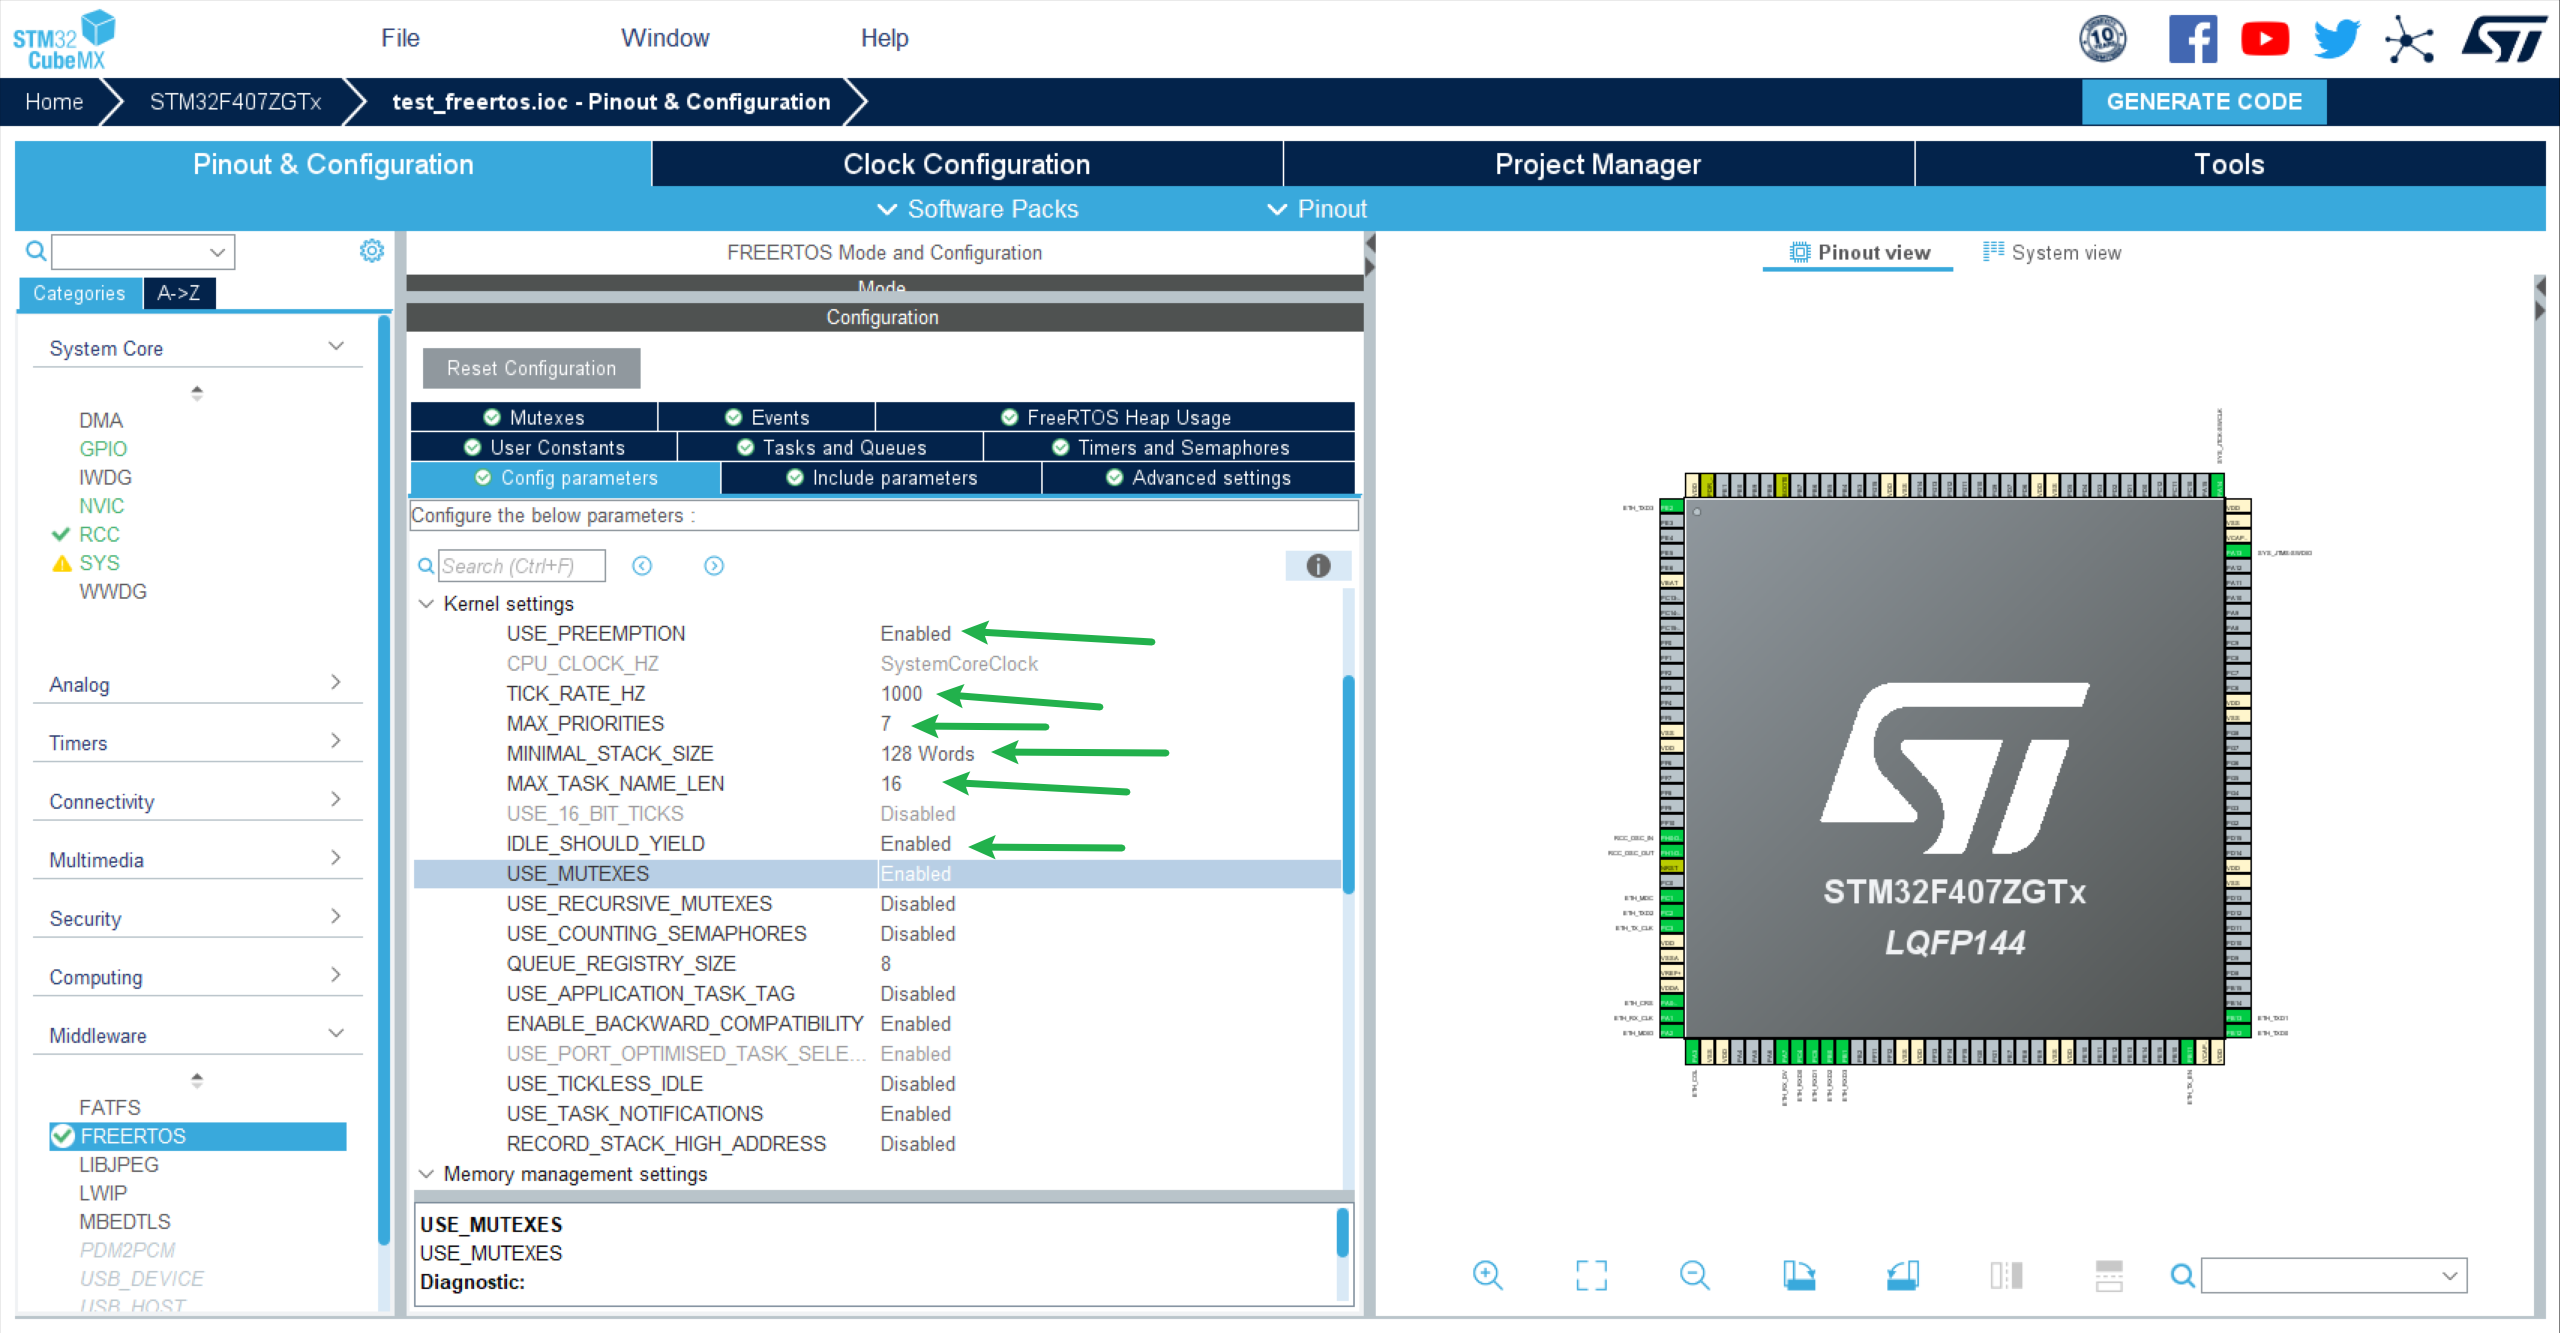The width and height of the screenshot is (2560, 1333).
Task: Open the Window menu
Action: pyautogui.click(x=665, y=38)
